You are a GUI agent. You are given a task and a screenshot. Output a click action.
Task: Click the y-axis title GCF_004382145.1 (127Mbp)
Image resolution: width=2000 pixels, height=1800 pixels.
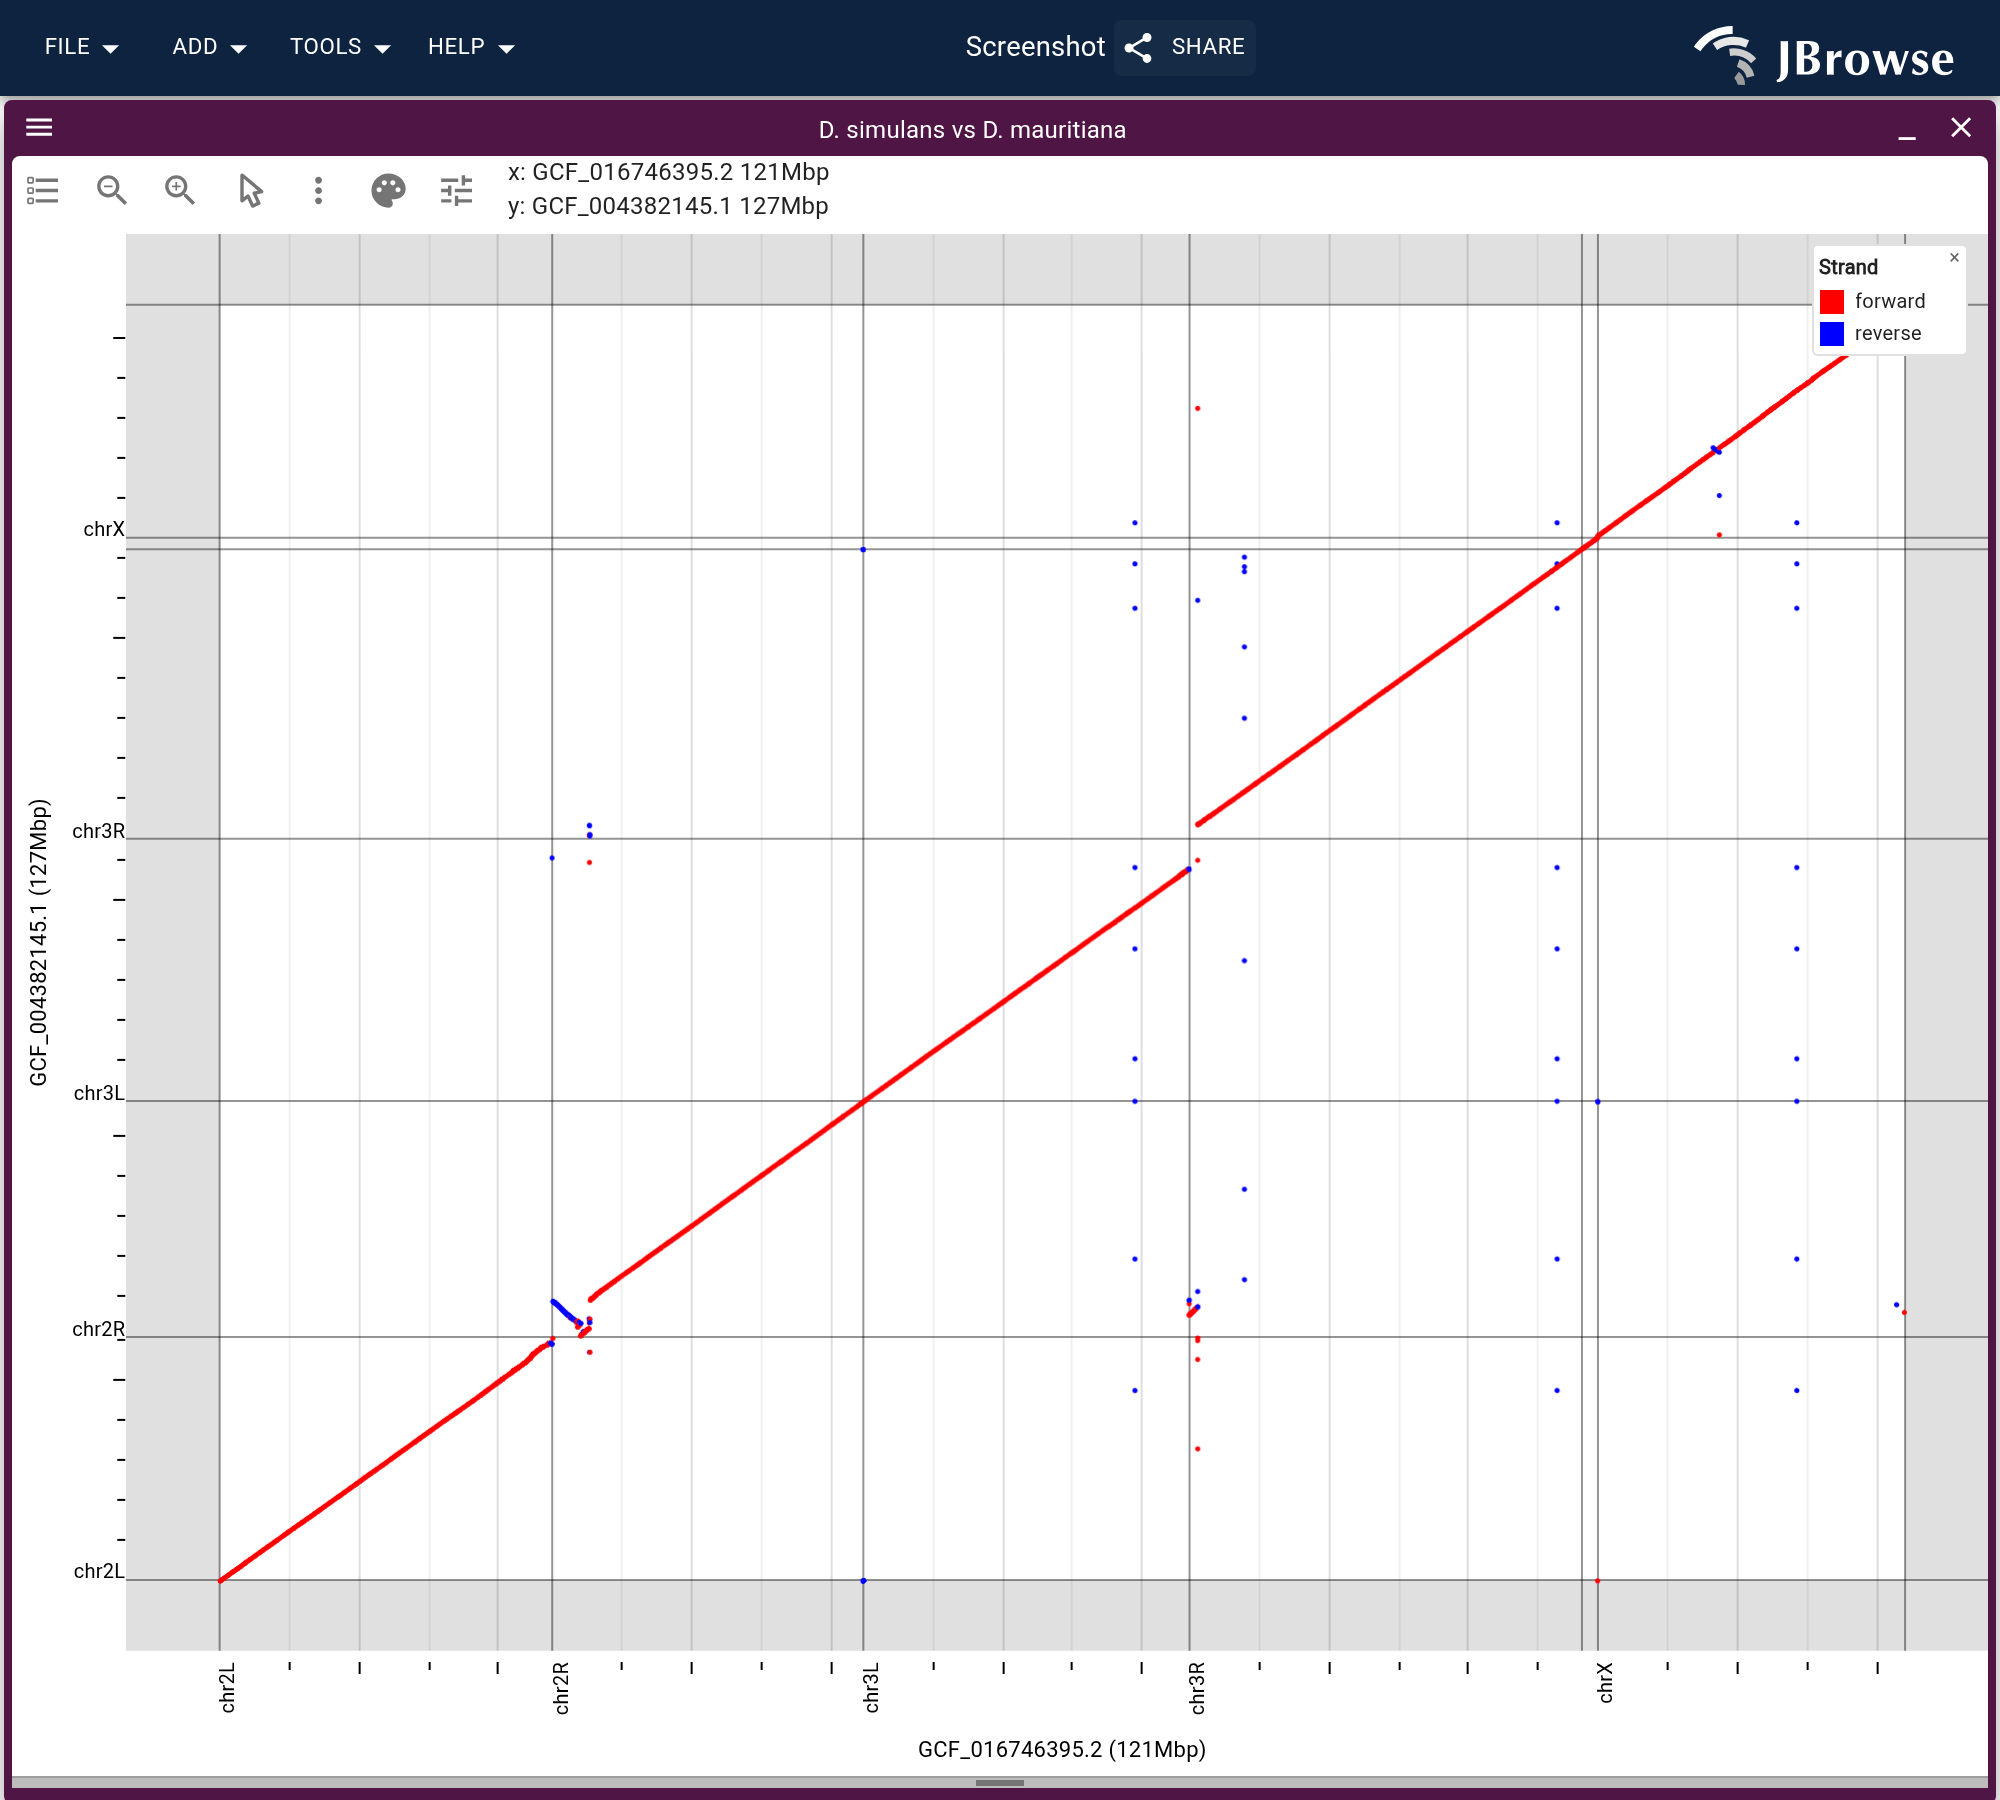(x=39, y=942)
